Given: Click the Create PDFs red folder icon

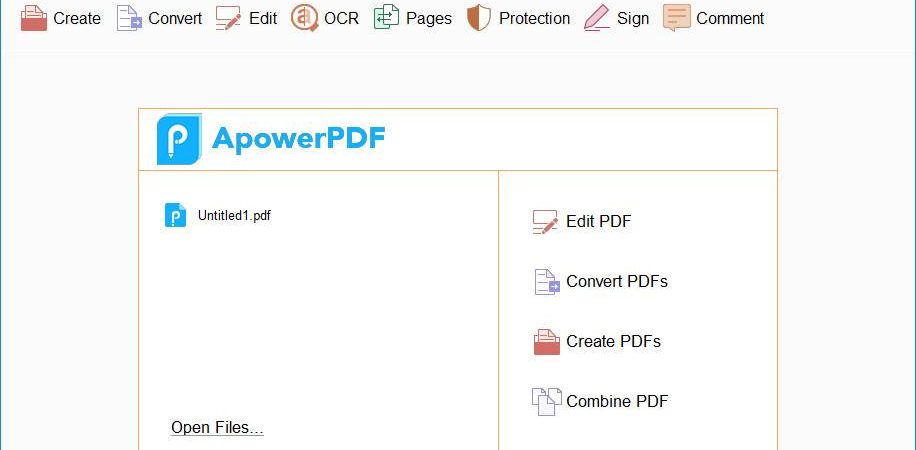Looking at the screenshot, I should pos(547,342).
